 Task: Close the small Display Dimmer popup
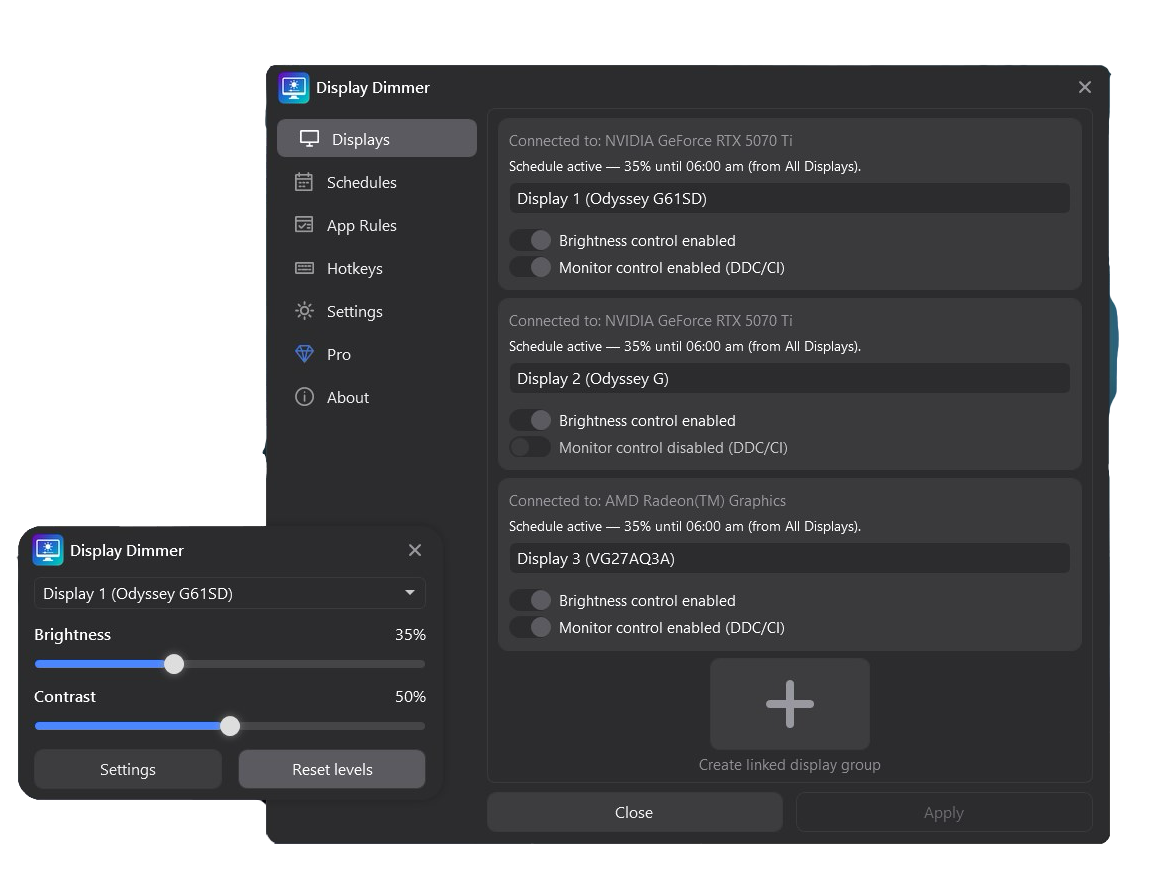(415, 550)
